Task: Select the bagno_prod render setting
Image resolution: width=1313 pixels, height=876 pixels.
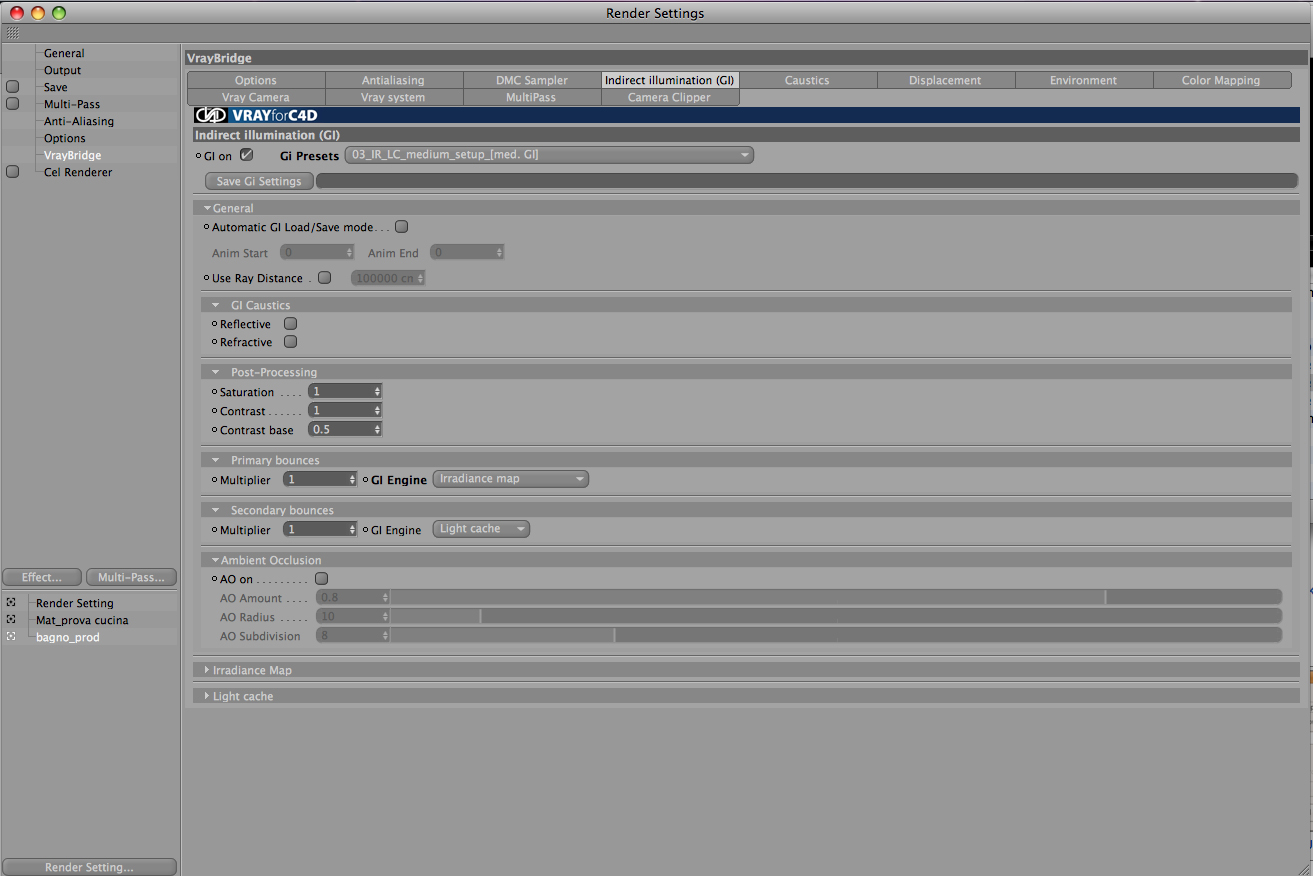Action: 68,637
